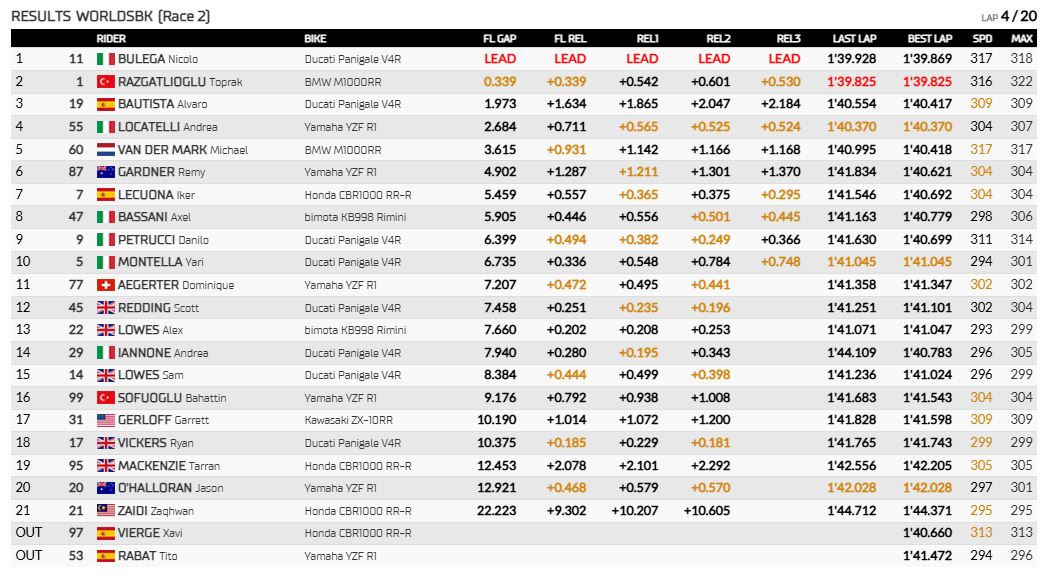
Task: Click the Italian flag next to PETRUCCI Danilo
Action: pyautogui.click(x=106, y=240)
